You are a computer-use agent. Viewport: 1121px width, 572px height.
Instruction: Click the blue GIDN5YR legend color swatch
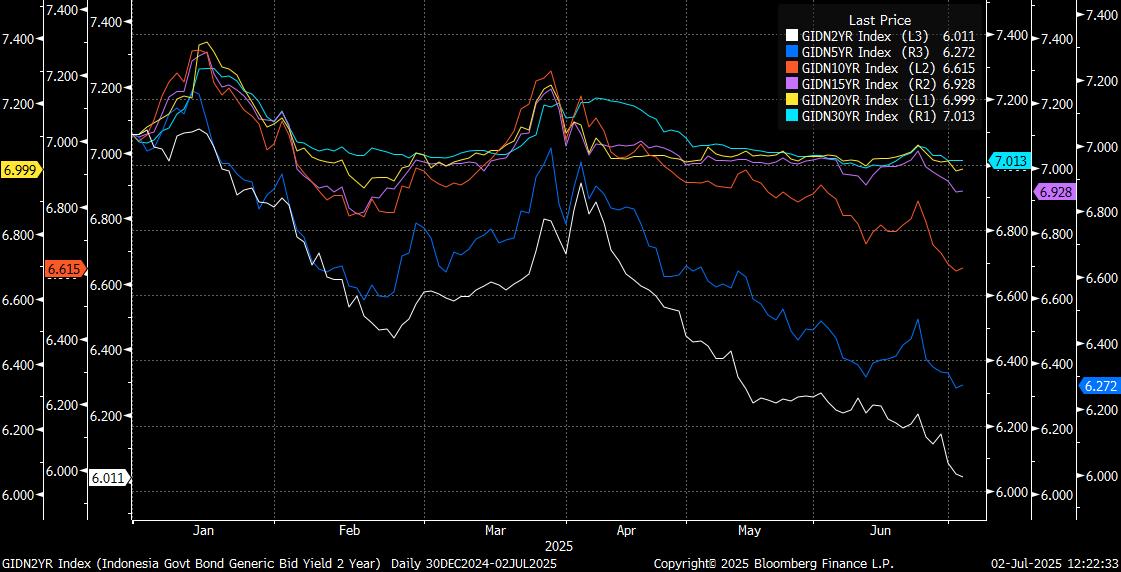coord(791,52)
